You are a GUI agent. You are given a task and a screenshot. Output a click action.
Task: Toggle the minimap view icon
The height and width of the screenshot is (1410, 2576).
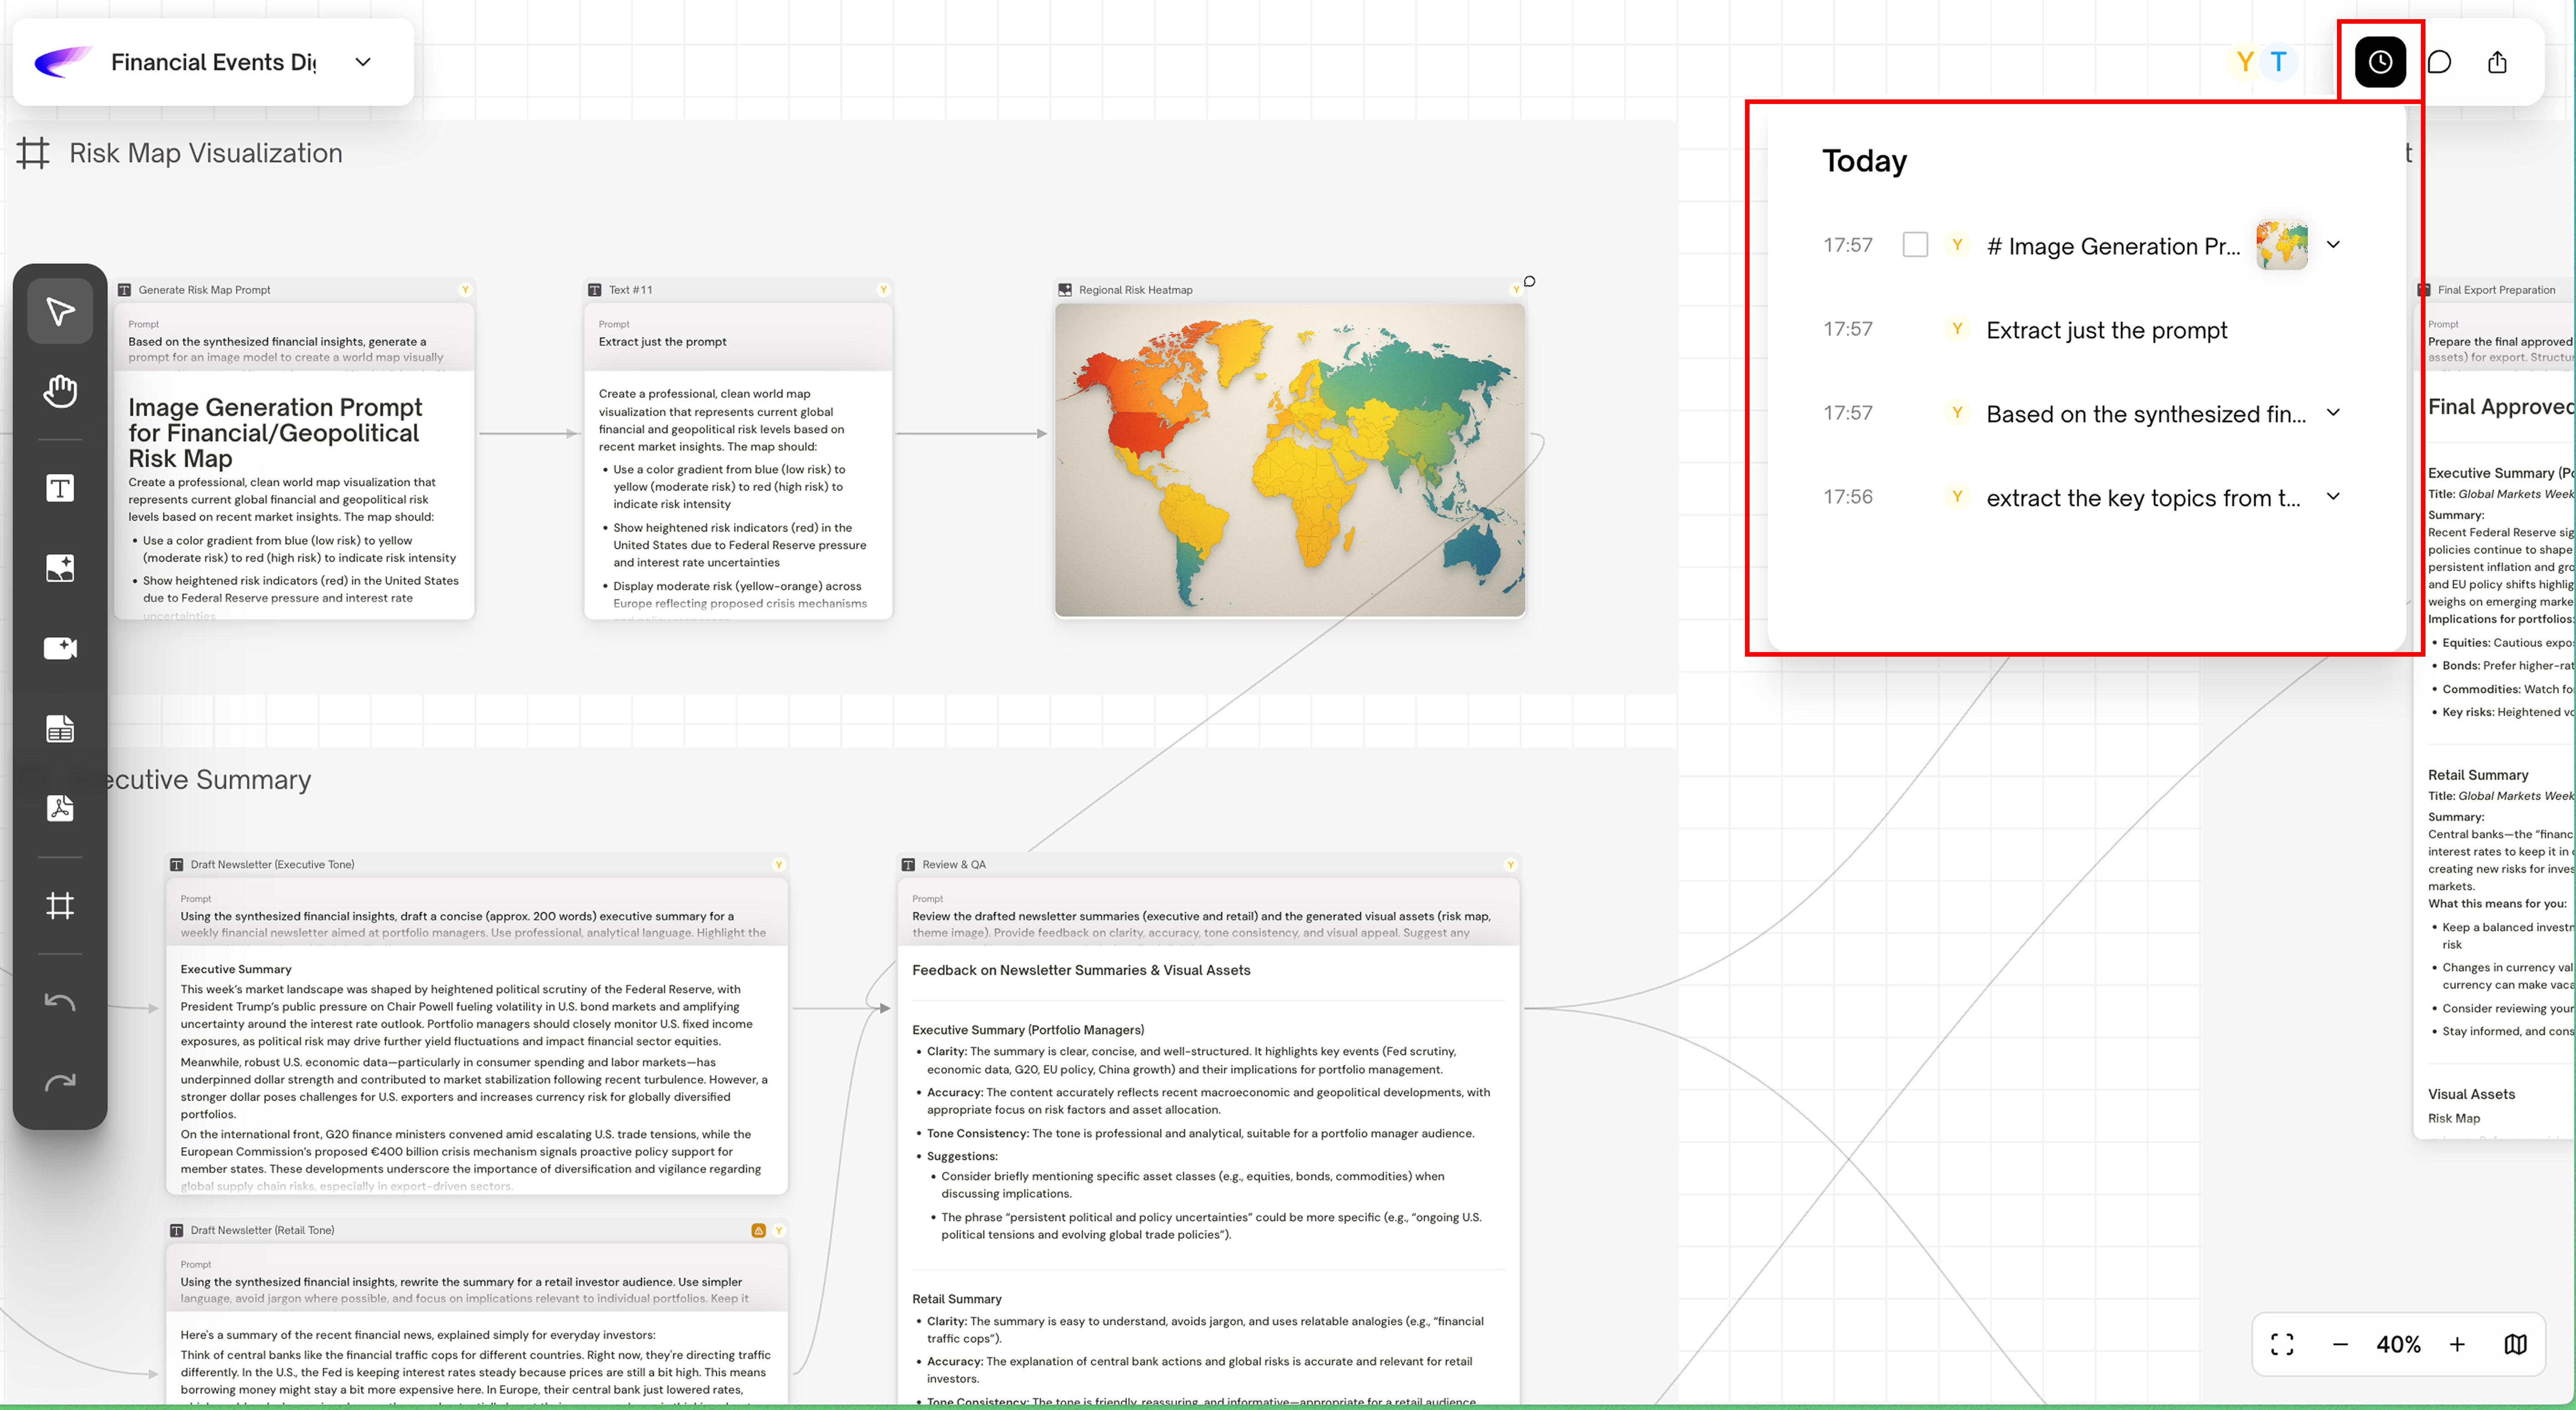pyautogui.click(x=2515, y=1344)
